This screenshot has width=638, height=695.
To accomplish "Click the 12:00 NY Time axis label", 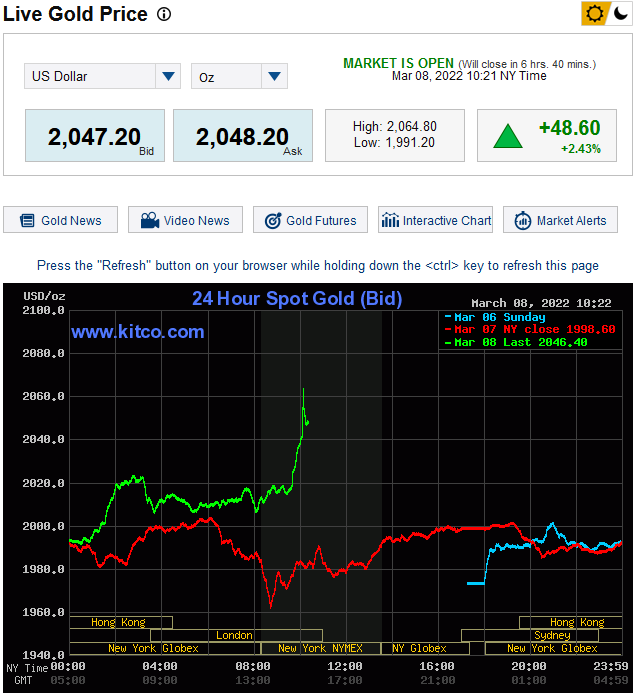I will (x=344, y=666).
